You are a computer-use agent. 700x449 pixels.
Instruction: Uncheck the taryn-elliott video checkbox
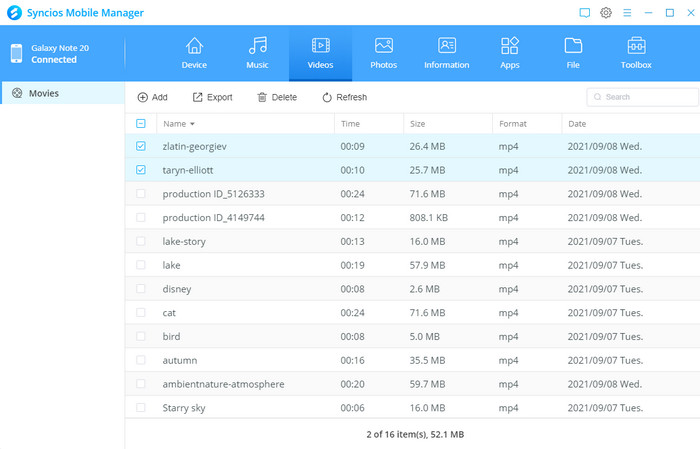141,170
